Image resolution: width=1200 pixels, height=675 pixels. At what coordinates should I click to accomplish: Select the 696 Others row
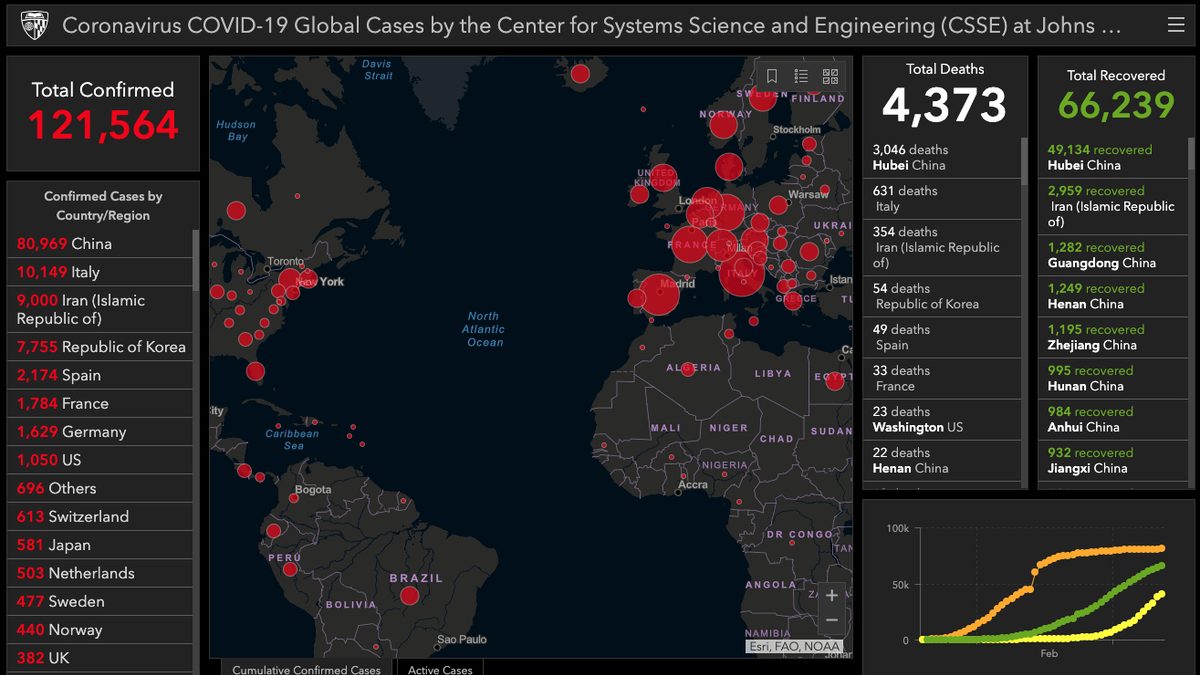point(100,488)
